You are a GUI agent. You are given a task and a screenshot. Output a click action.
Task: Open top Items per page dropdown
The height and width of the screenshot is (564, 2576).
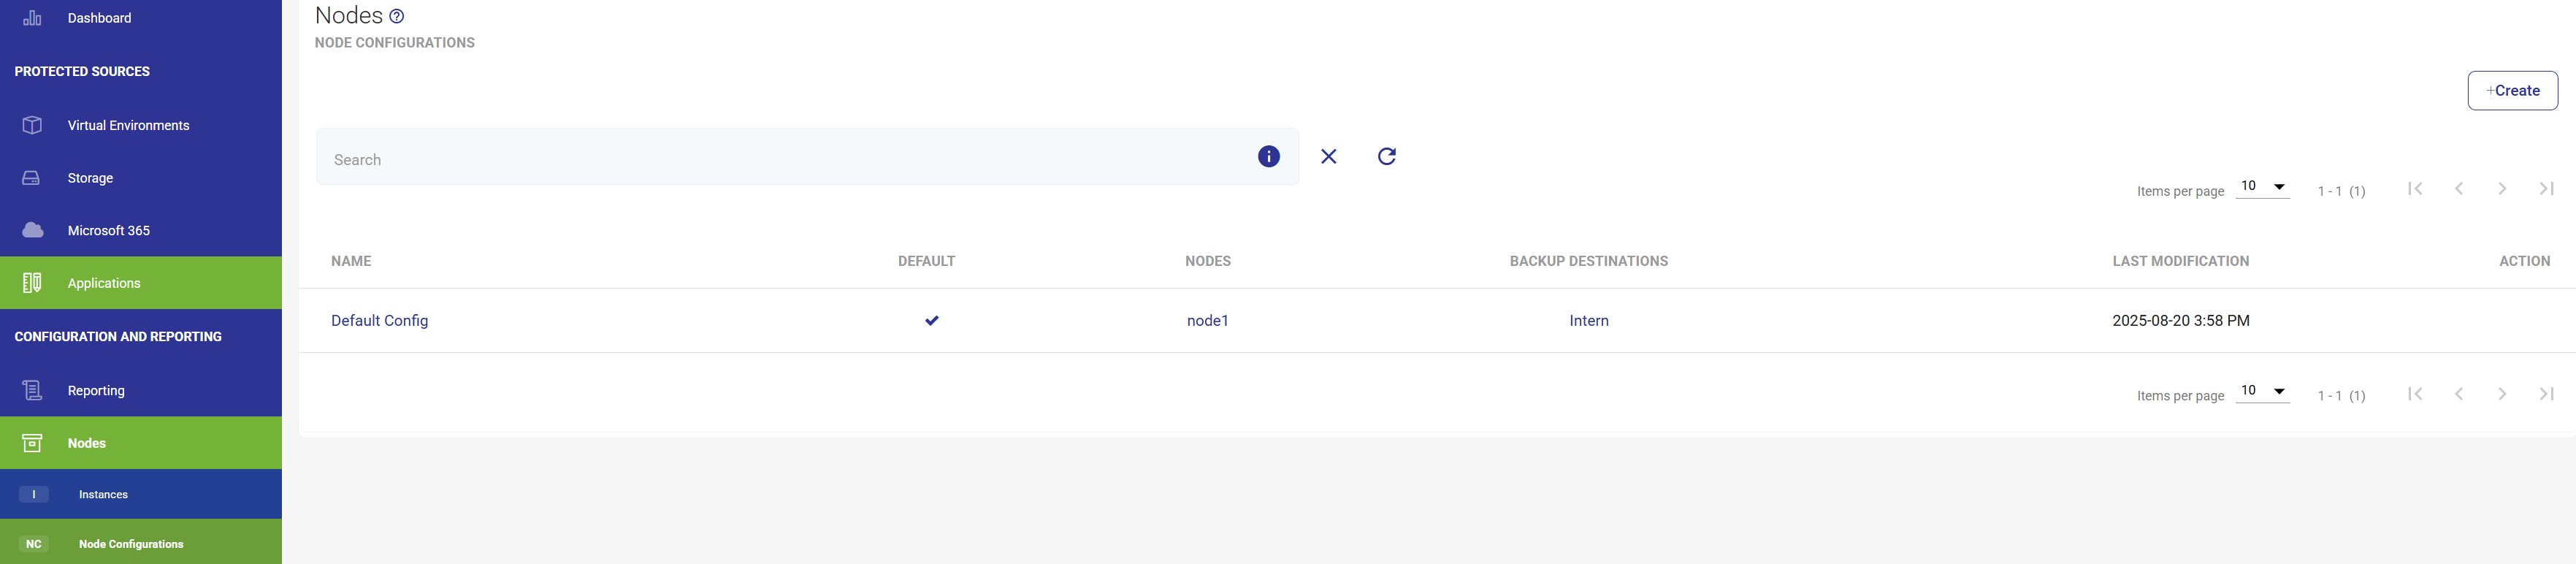pos(2262,187)
